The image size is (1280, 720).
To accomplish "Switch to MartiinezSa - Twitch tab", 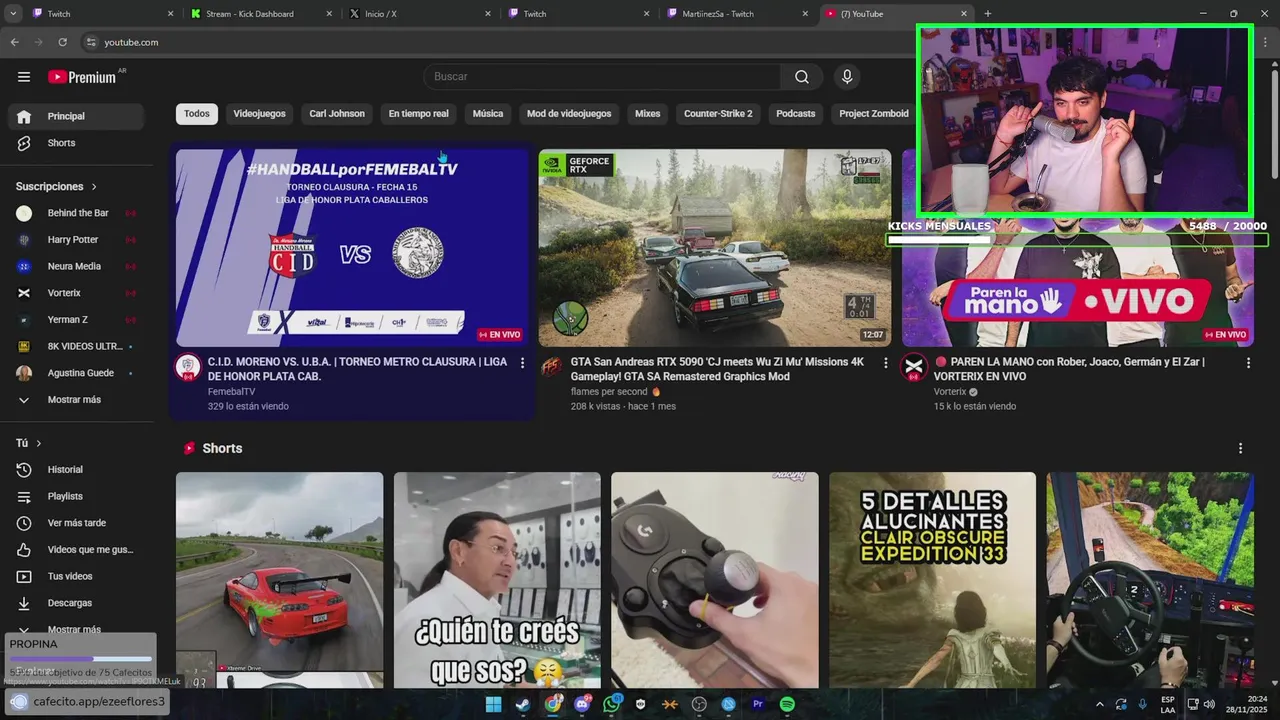I will [738, 14].
